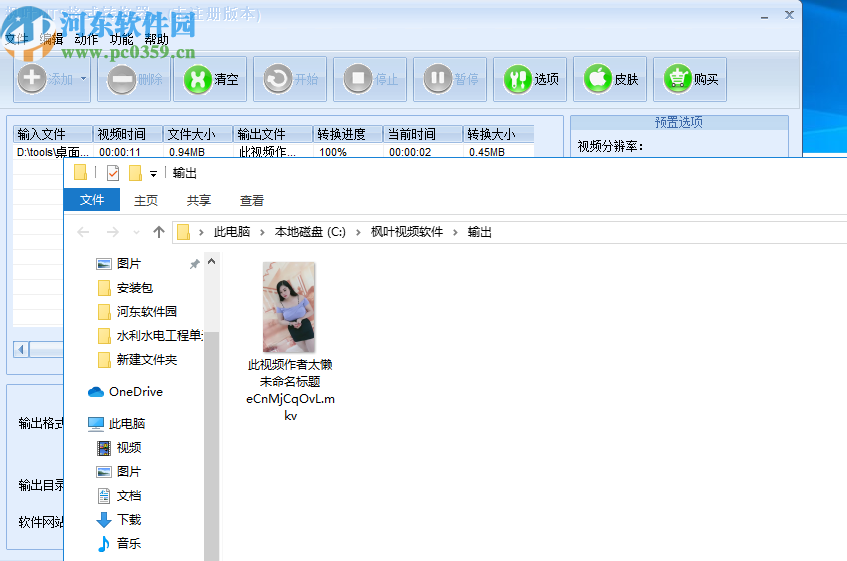Select the 下载 folder in the sidebar
847x561 pixels.
pyautogui.click(x=129, y=520)
